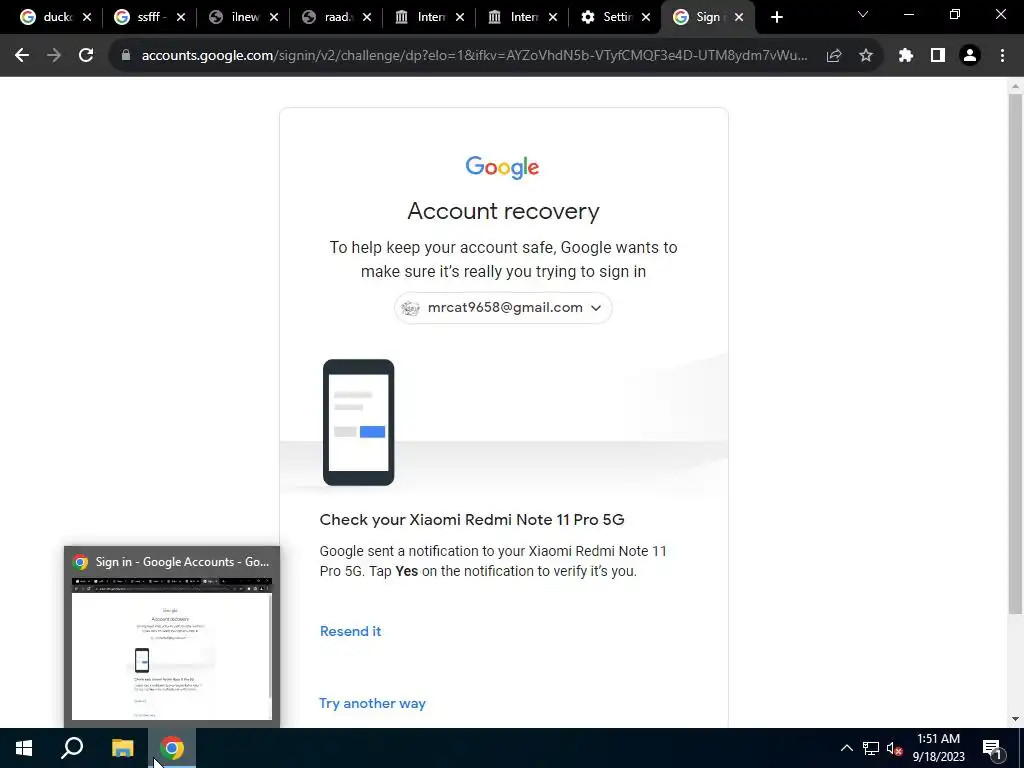Image resolution: width=1024 pixels, height=768 pixels.
Task: Open a new tab with the plus icon
Action: pyautogui.click(x=776, y=18)
